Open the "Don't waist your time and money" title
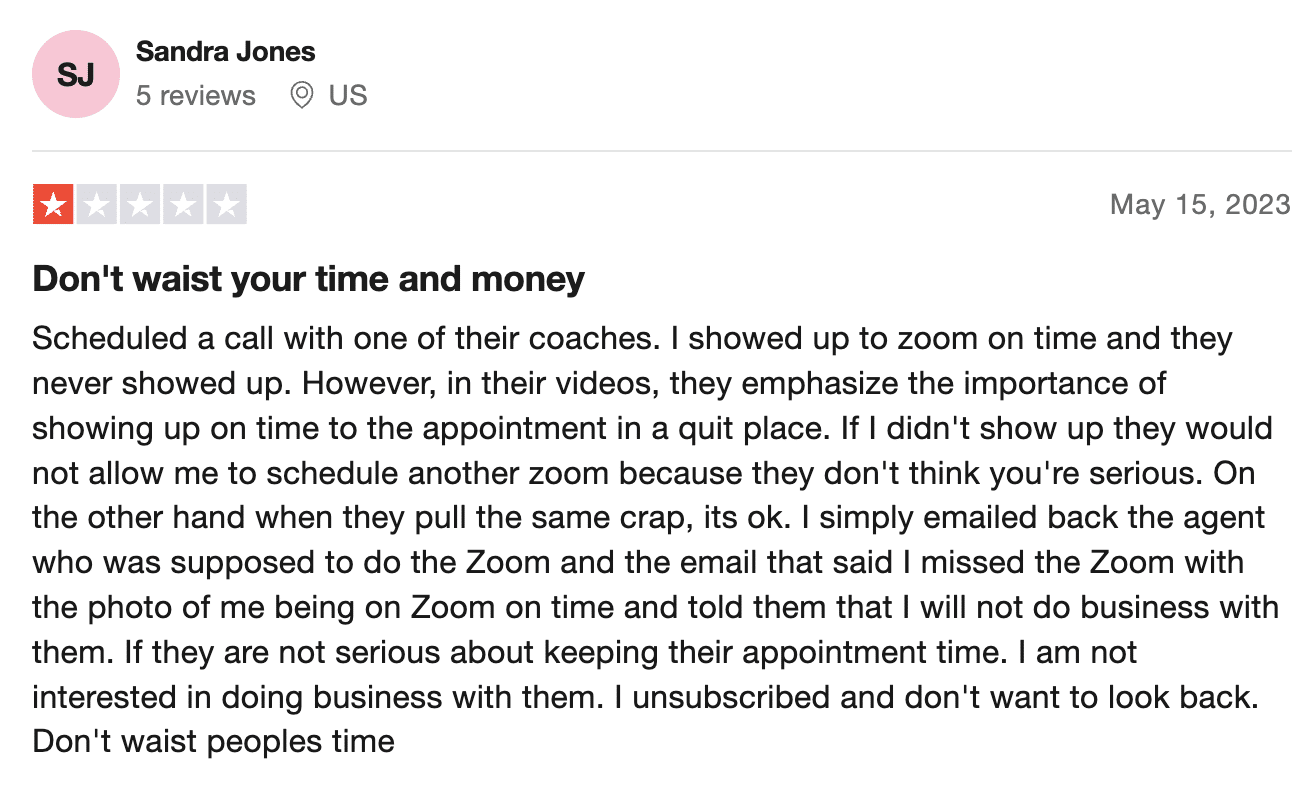This screenshot has width=1314, height=786. point(309,278)
